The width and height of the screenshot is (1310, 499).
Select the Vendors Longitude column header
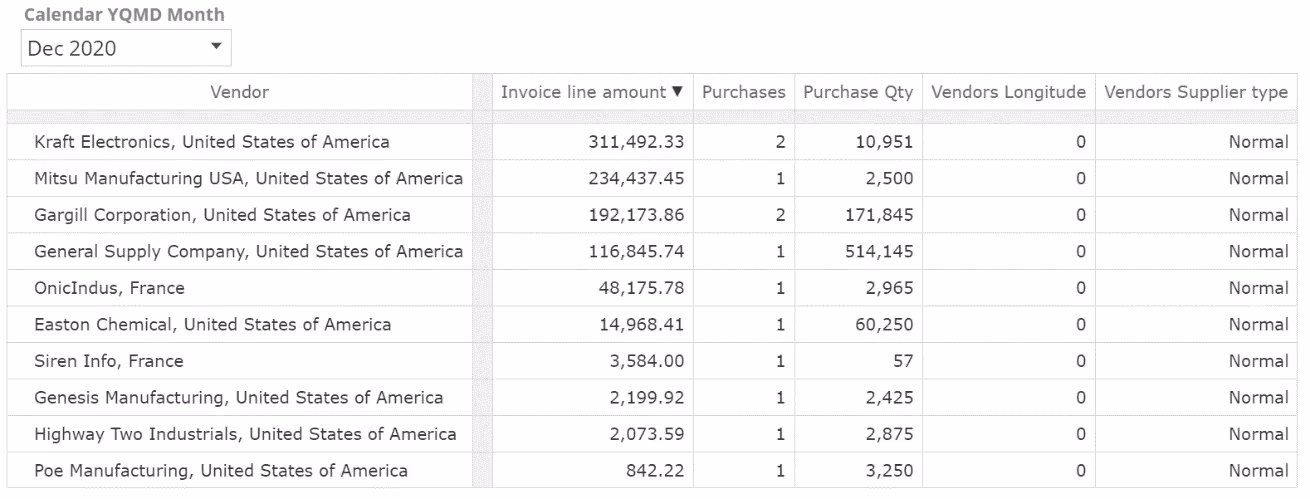(x=1008, y=92)
